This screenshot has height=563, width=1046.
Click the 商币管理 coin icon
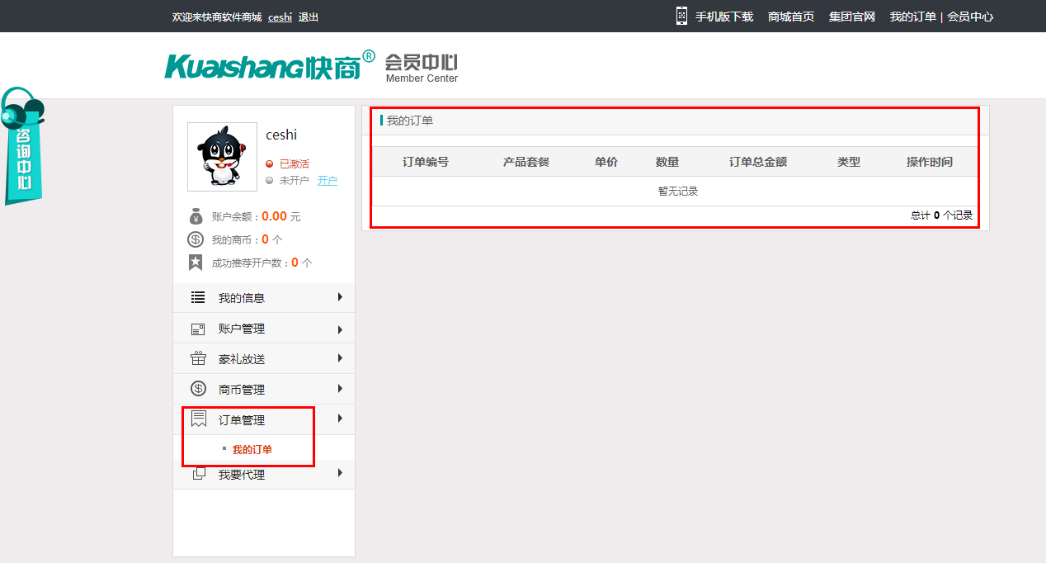click(198, 389)
